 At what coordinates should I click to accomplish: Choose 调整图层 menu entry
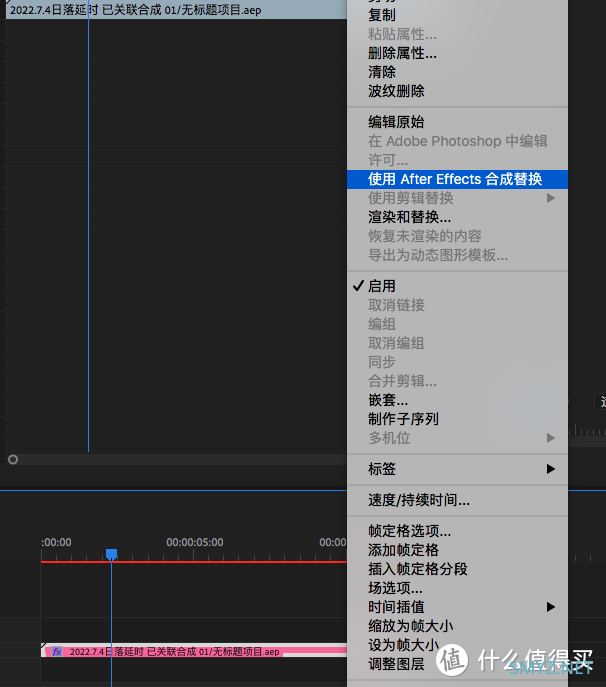[457, 664]
